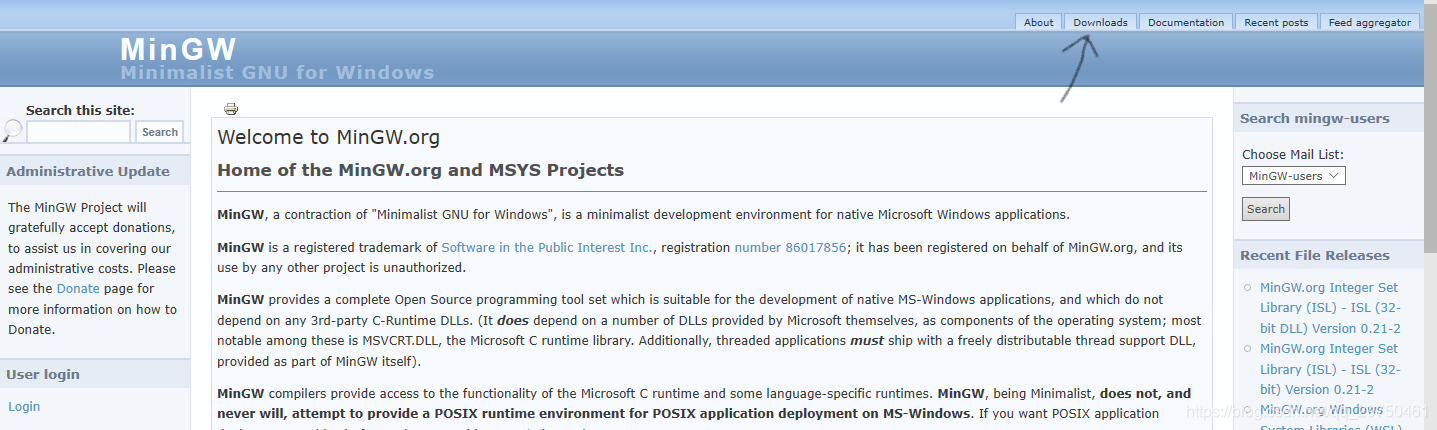The image size is (1437, 430).
Task: Open ISL (32-bit) Version 0.21-2 release link
Action: [1330, 369]
